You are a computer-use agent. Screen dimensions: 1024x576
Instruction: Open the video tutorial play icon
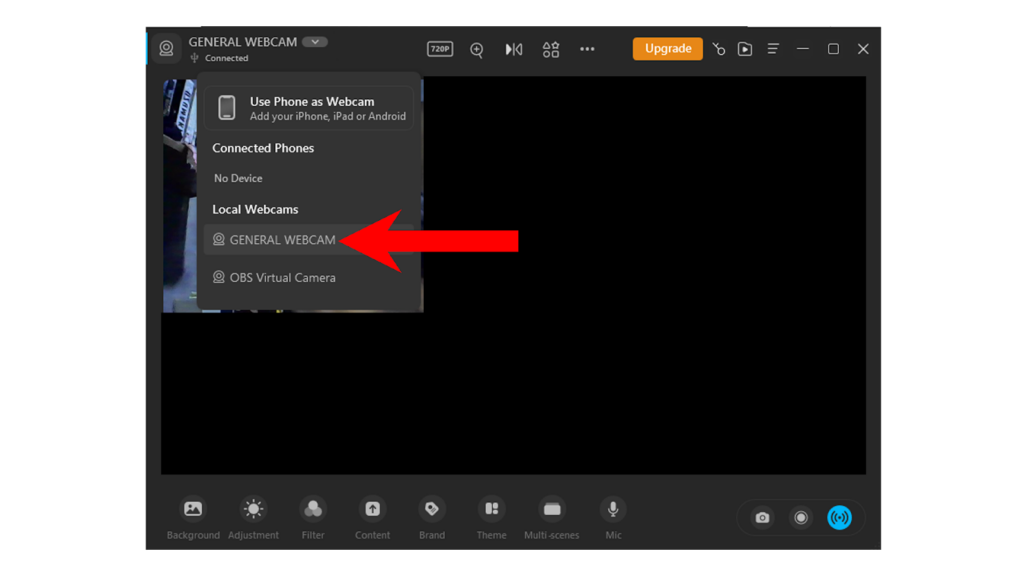(744, 49)
